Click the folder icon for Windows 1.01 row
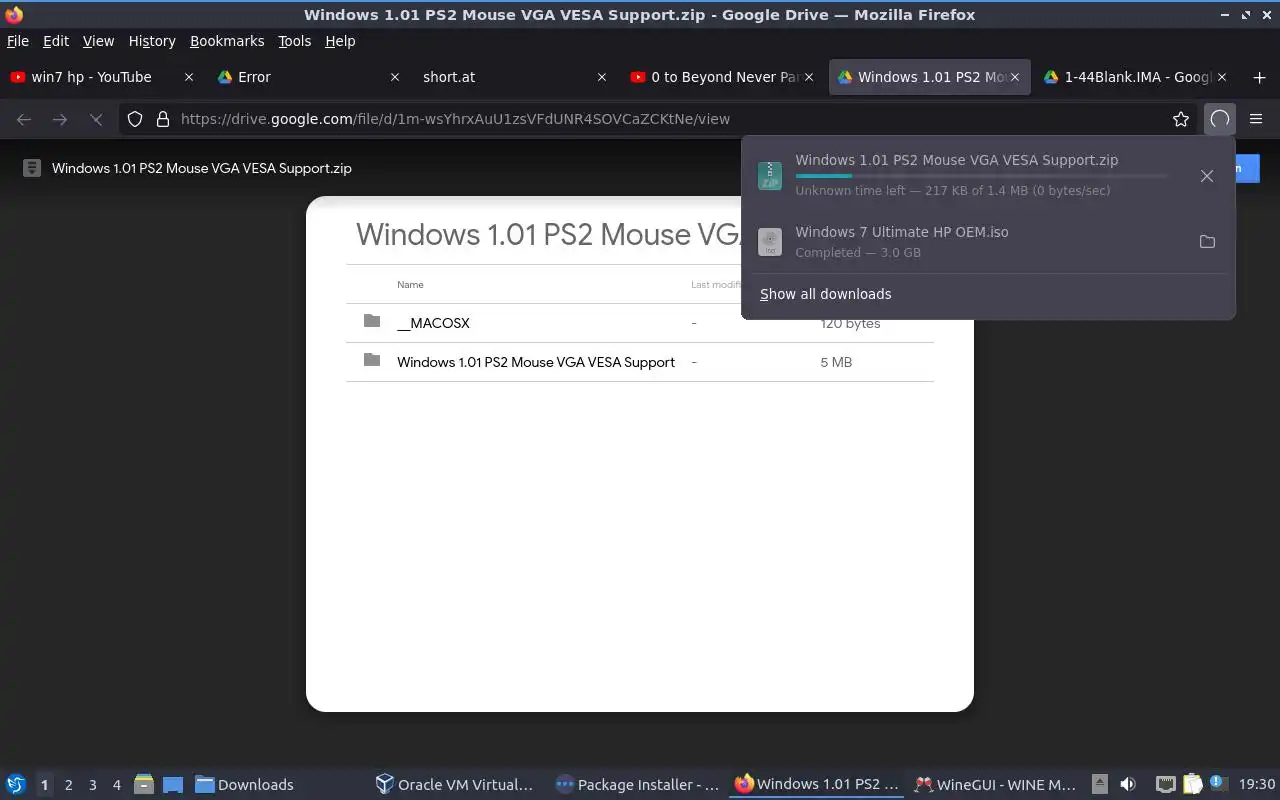This screenshot has width=1280, height=800. tap(372, 360)
